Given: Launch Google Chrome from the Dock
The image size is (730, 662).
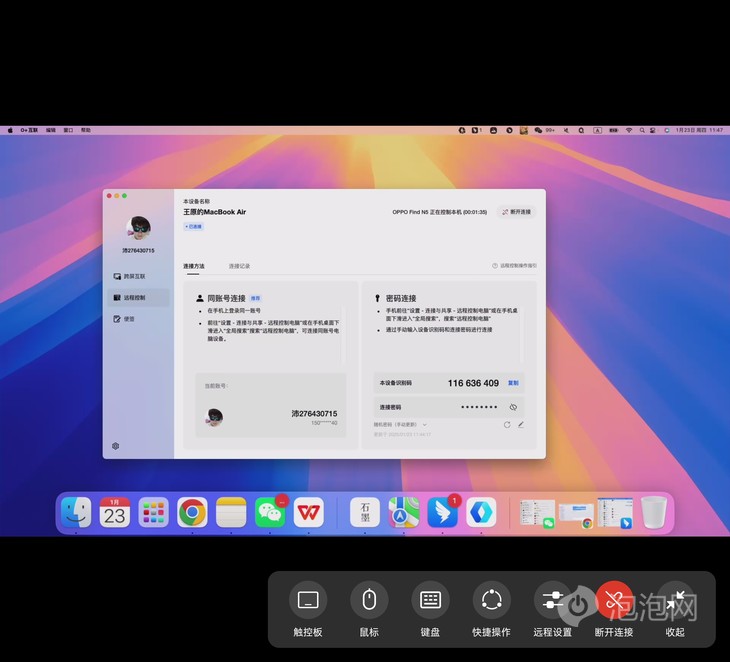Looking at the screenshot, I should coord(192,512).
